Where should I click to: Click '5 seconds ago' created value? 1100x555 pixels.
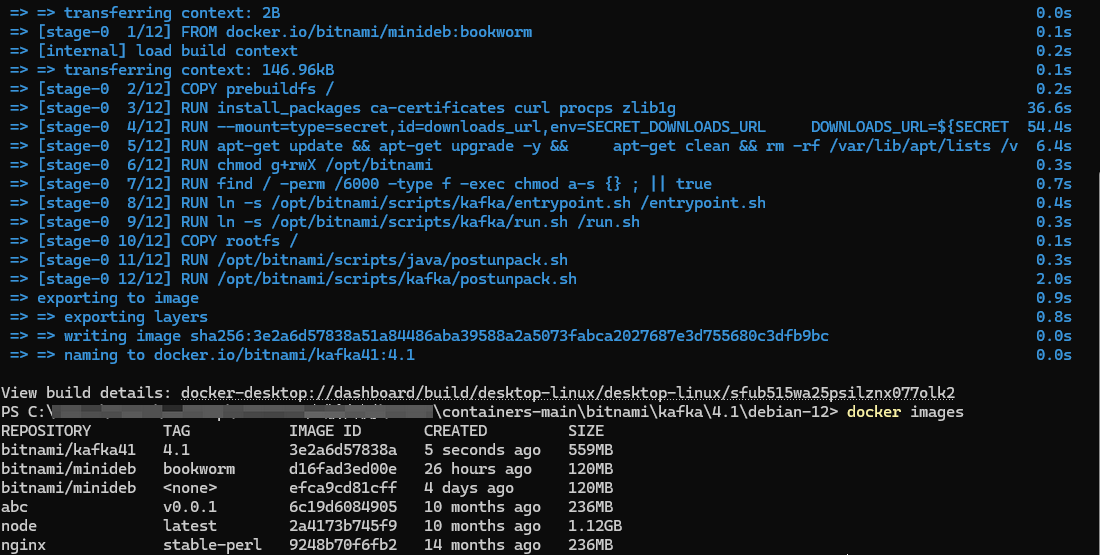tap(482, 450)
